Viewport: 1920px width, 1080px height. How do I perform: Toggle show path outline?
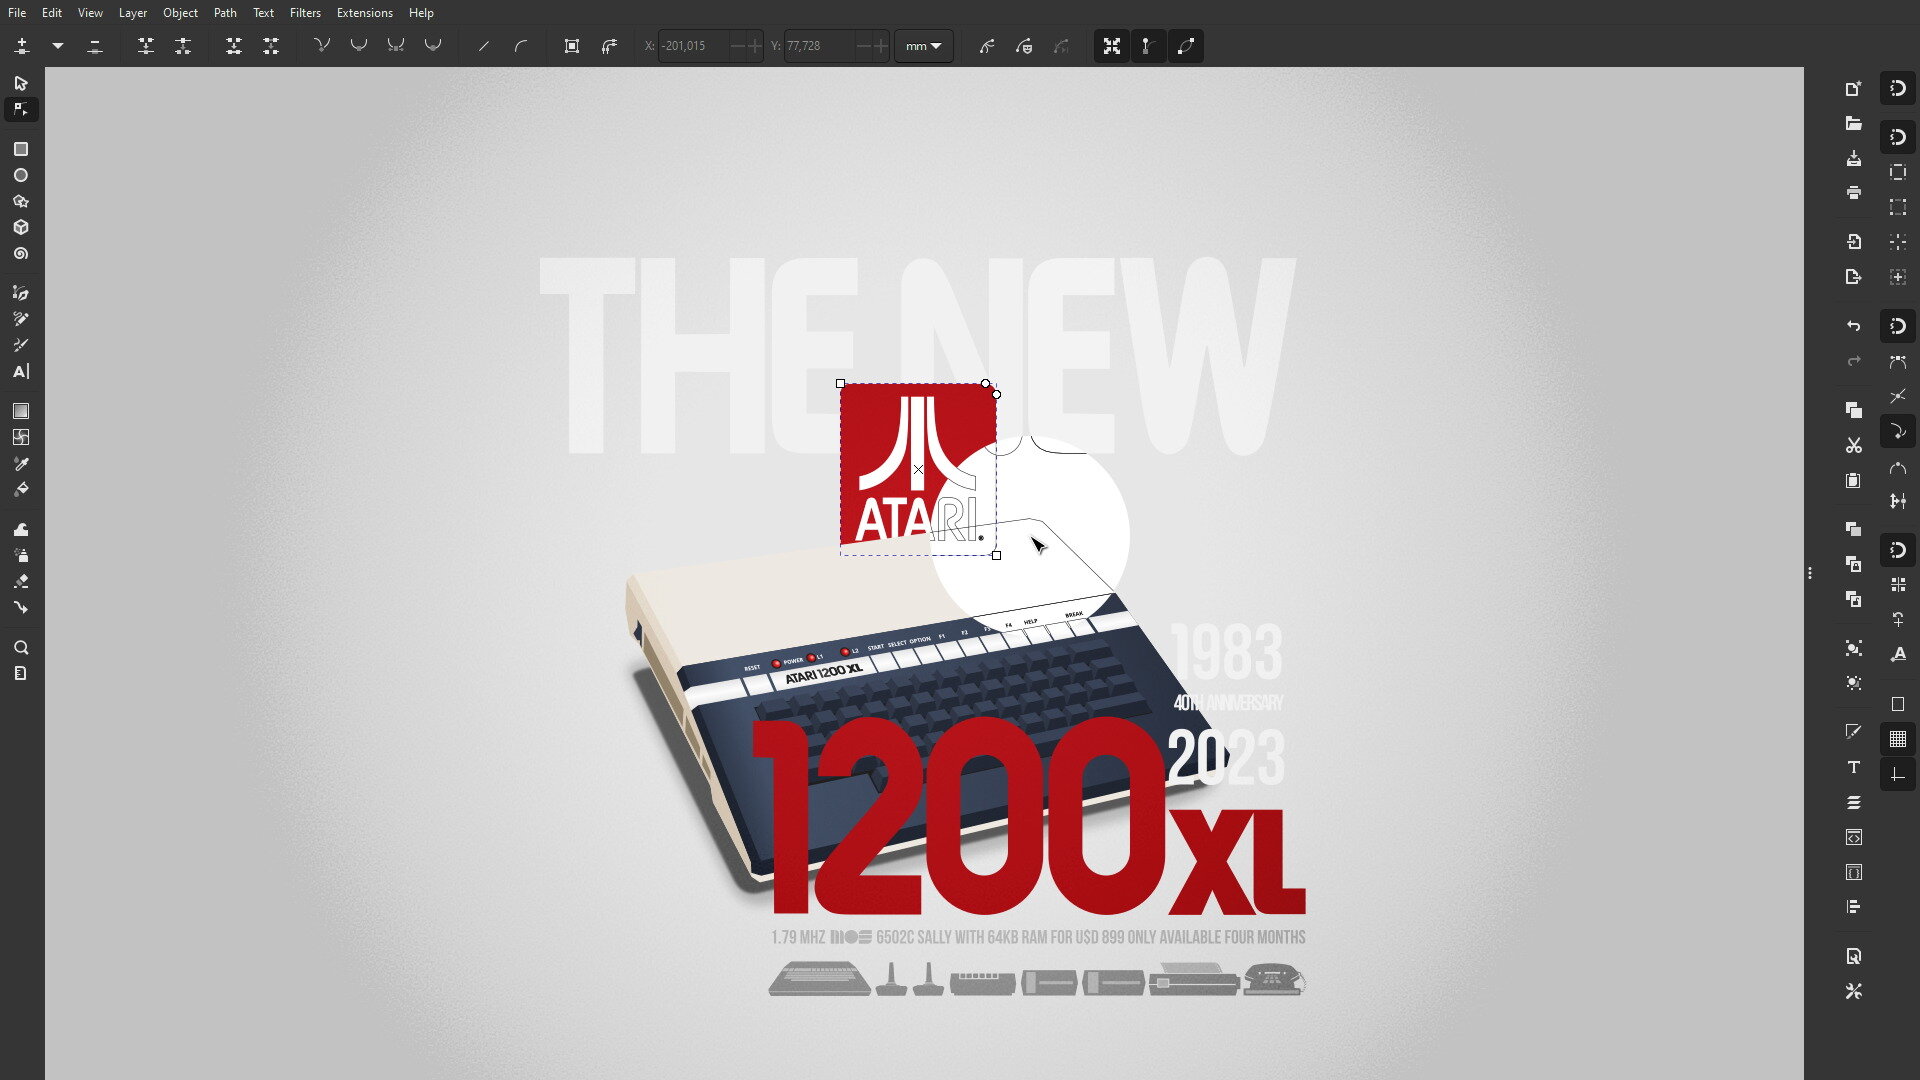1186,46
